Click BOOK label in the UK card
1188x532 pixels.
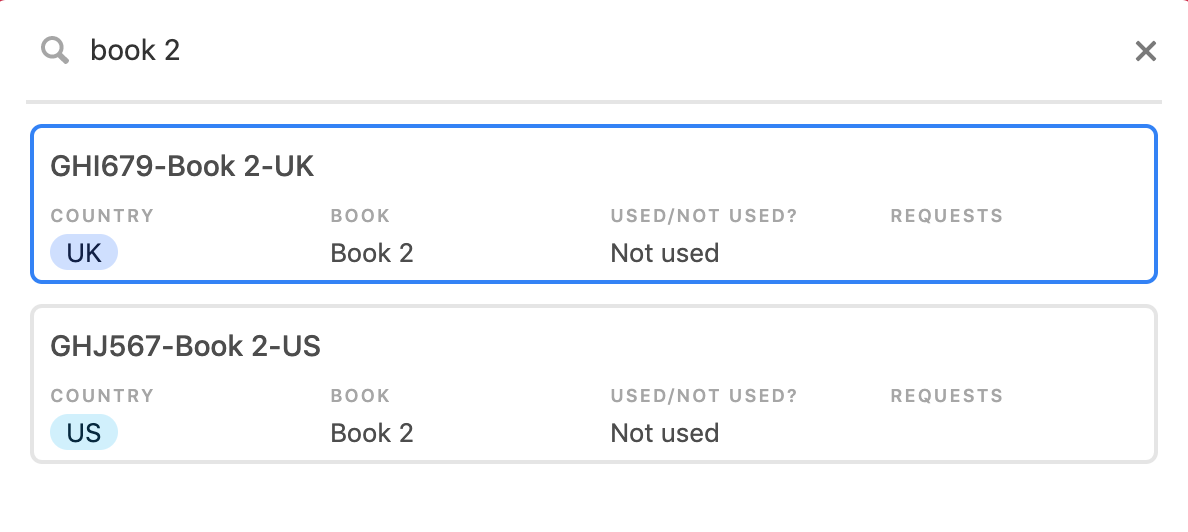361,216
